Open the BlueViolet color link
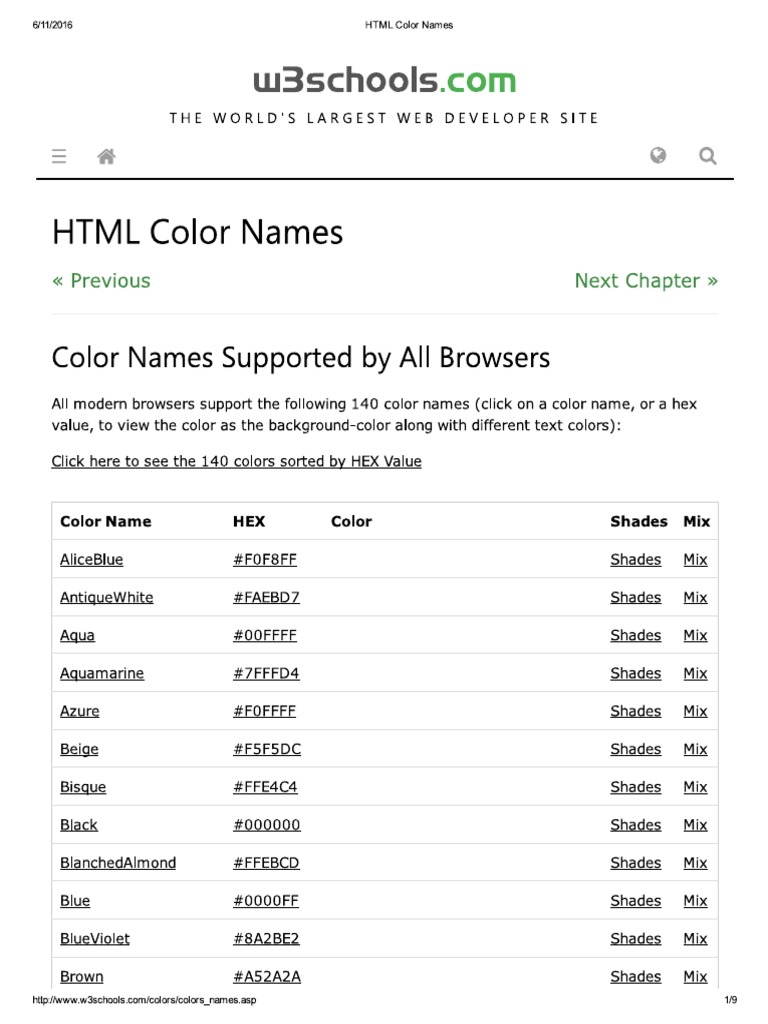 95,939
